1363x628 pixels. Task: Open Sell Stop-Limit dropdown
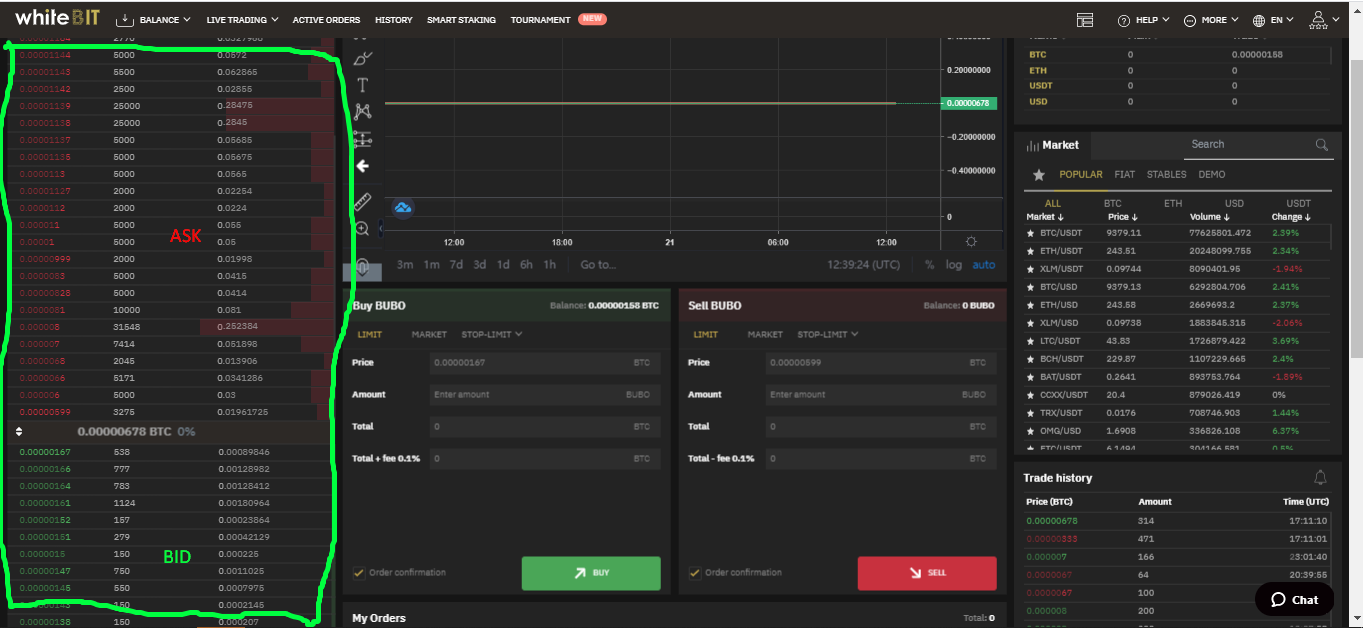point(828,334)
